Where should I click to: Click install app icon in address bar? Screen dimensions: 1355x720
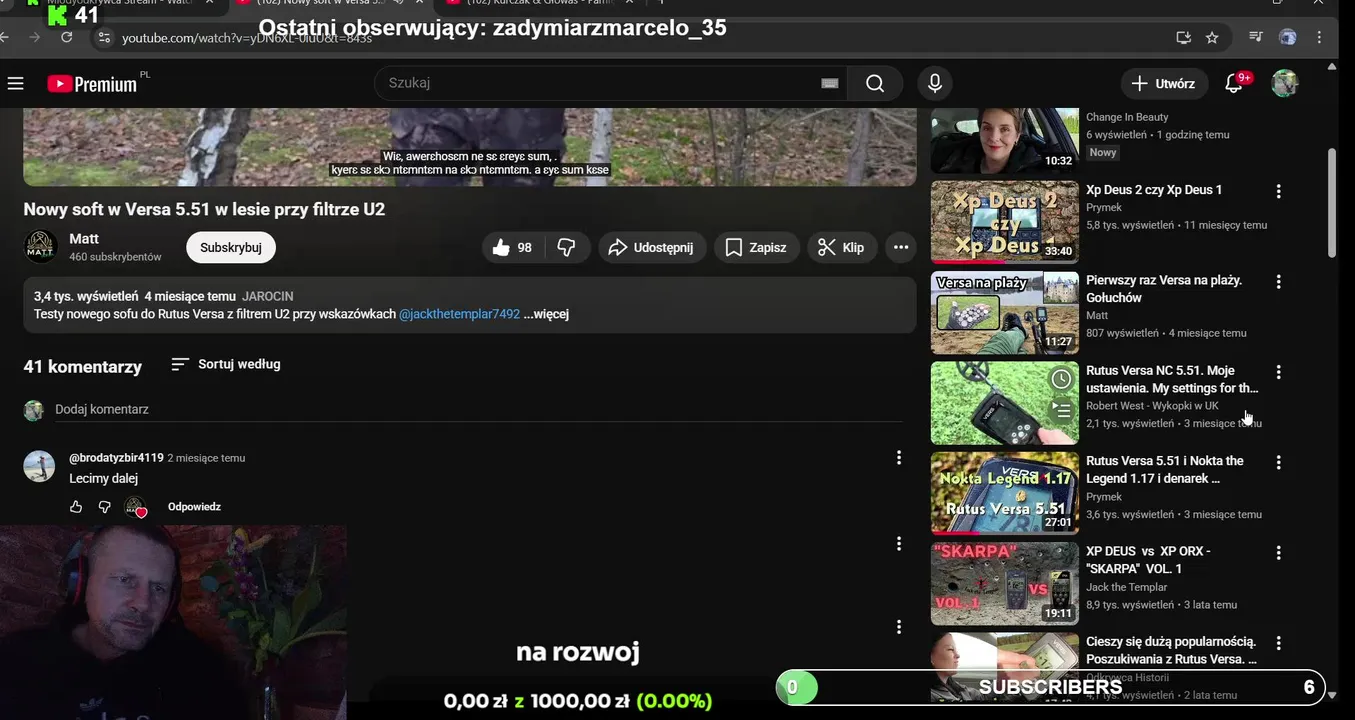coord(1184,38)
